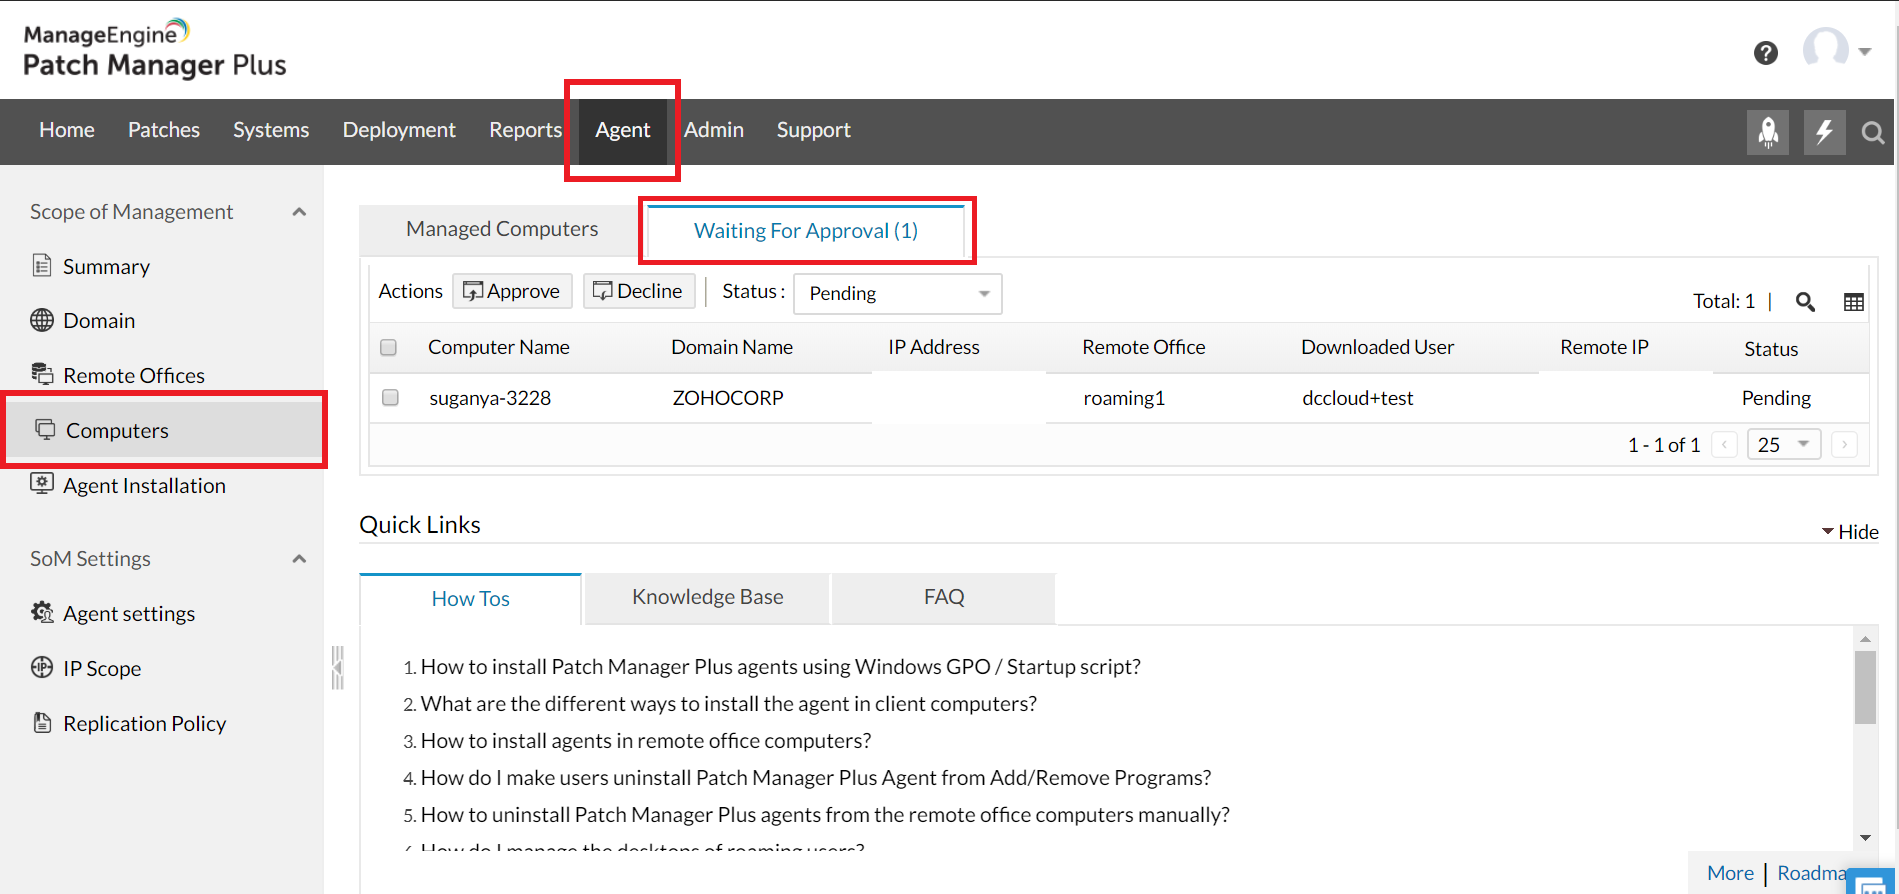This screenshot has height=894, width=1899.
Task: Select the How Tos tab
Action: (471, 599)
